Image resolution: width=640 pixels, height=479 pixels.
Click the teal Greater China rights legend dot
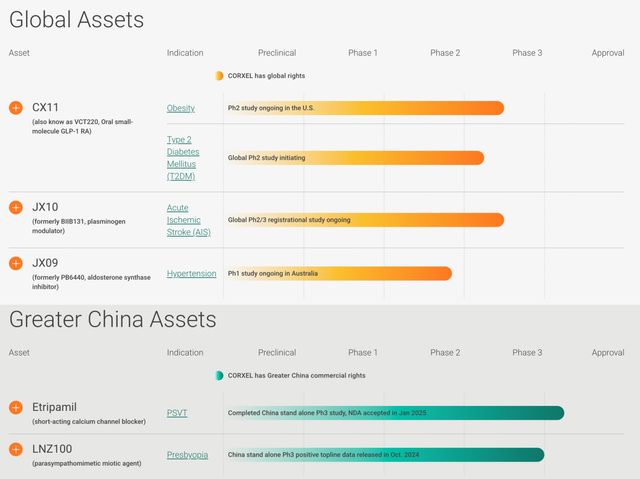(219, 375)
